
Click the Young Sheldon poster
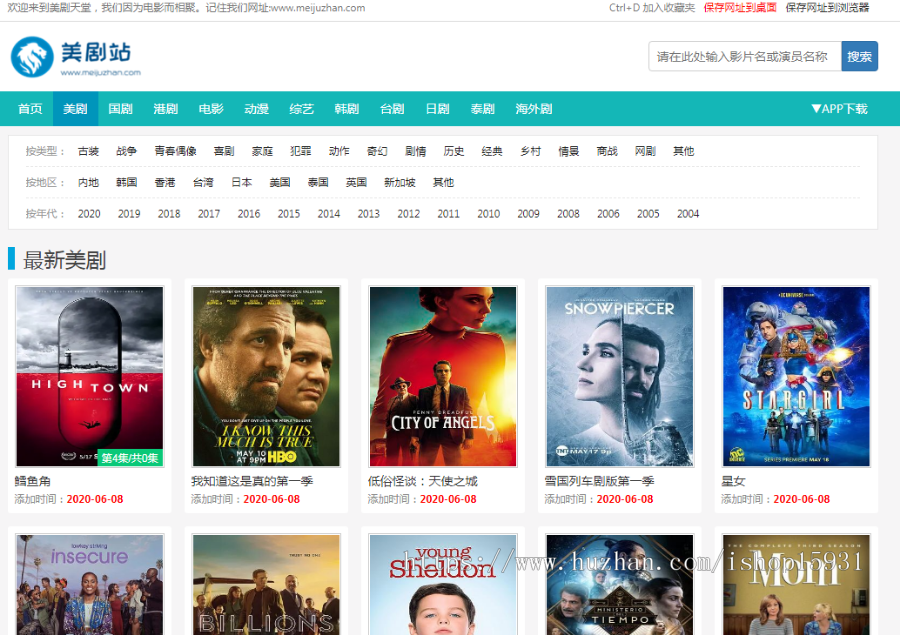pos(443,584)
